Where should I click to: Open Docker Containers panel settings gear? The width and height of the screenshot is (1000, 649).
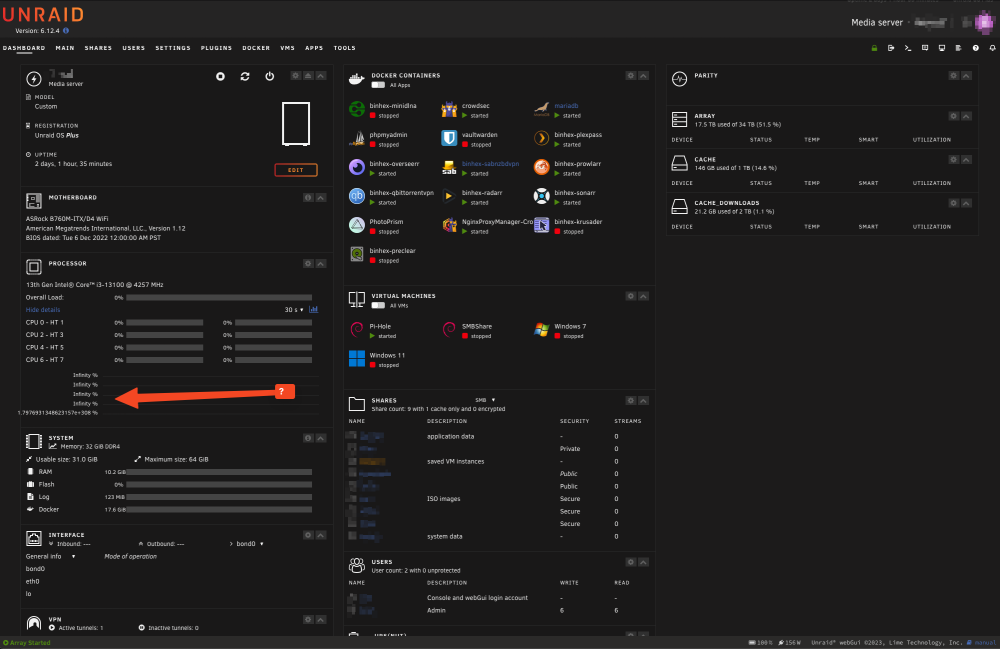click(x=631, y=75)
